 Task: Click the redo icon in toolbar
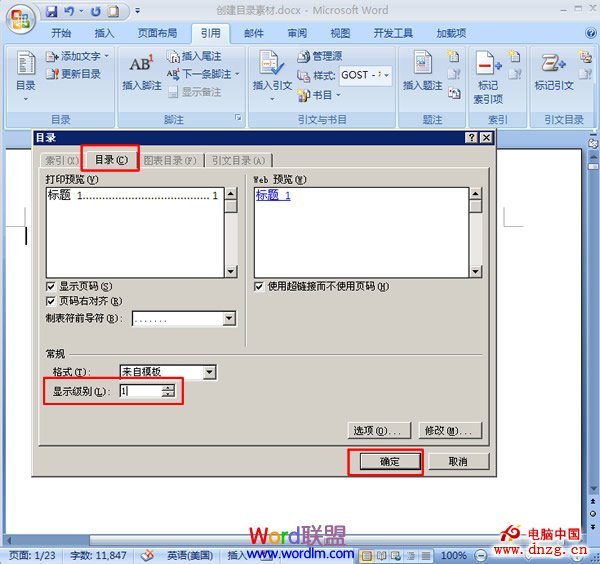click(x=96, y=11)
